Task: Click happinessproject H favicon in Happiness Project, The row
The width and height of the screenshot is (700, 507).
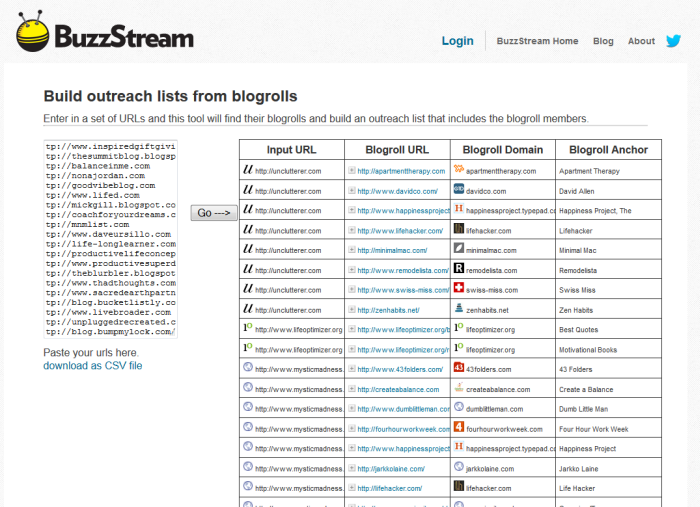Action: [x=459, y=208]
